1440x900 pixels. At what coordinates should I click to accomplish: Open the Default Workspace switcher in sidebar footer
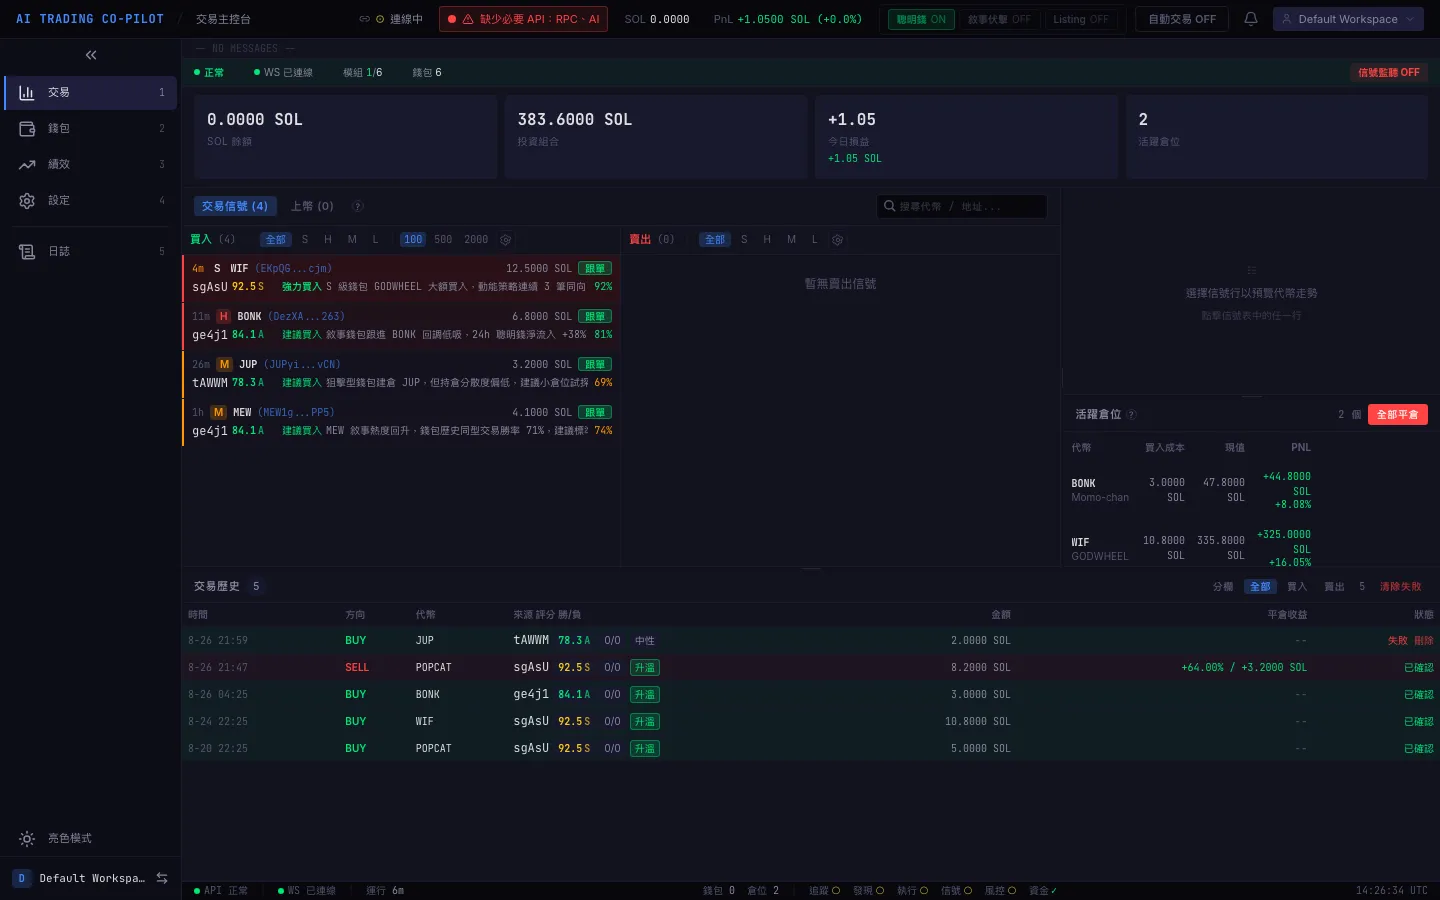(x=90, y=878)
